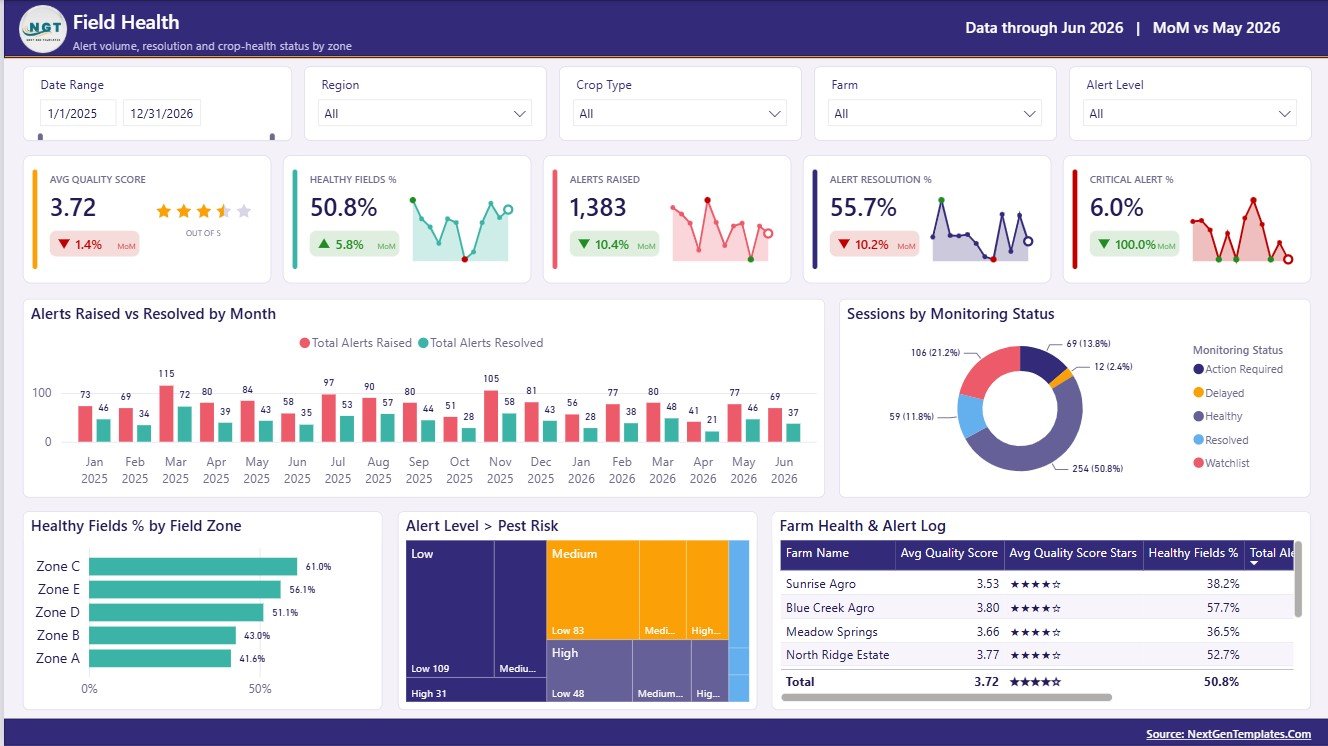Click the horizontal scrollbar of Farm Health table
The image size is (1328, 746).
(x=946, y=698)
